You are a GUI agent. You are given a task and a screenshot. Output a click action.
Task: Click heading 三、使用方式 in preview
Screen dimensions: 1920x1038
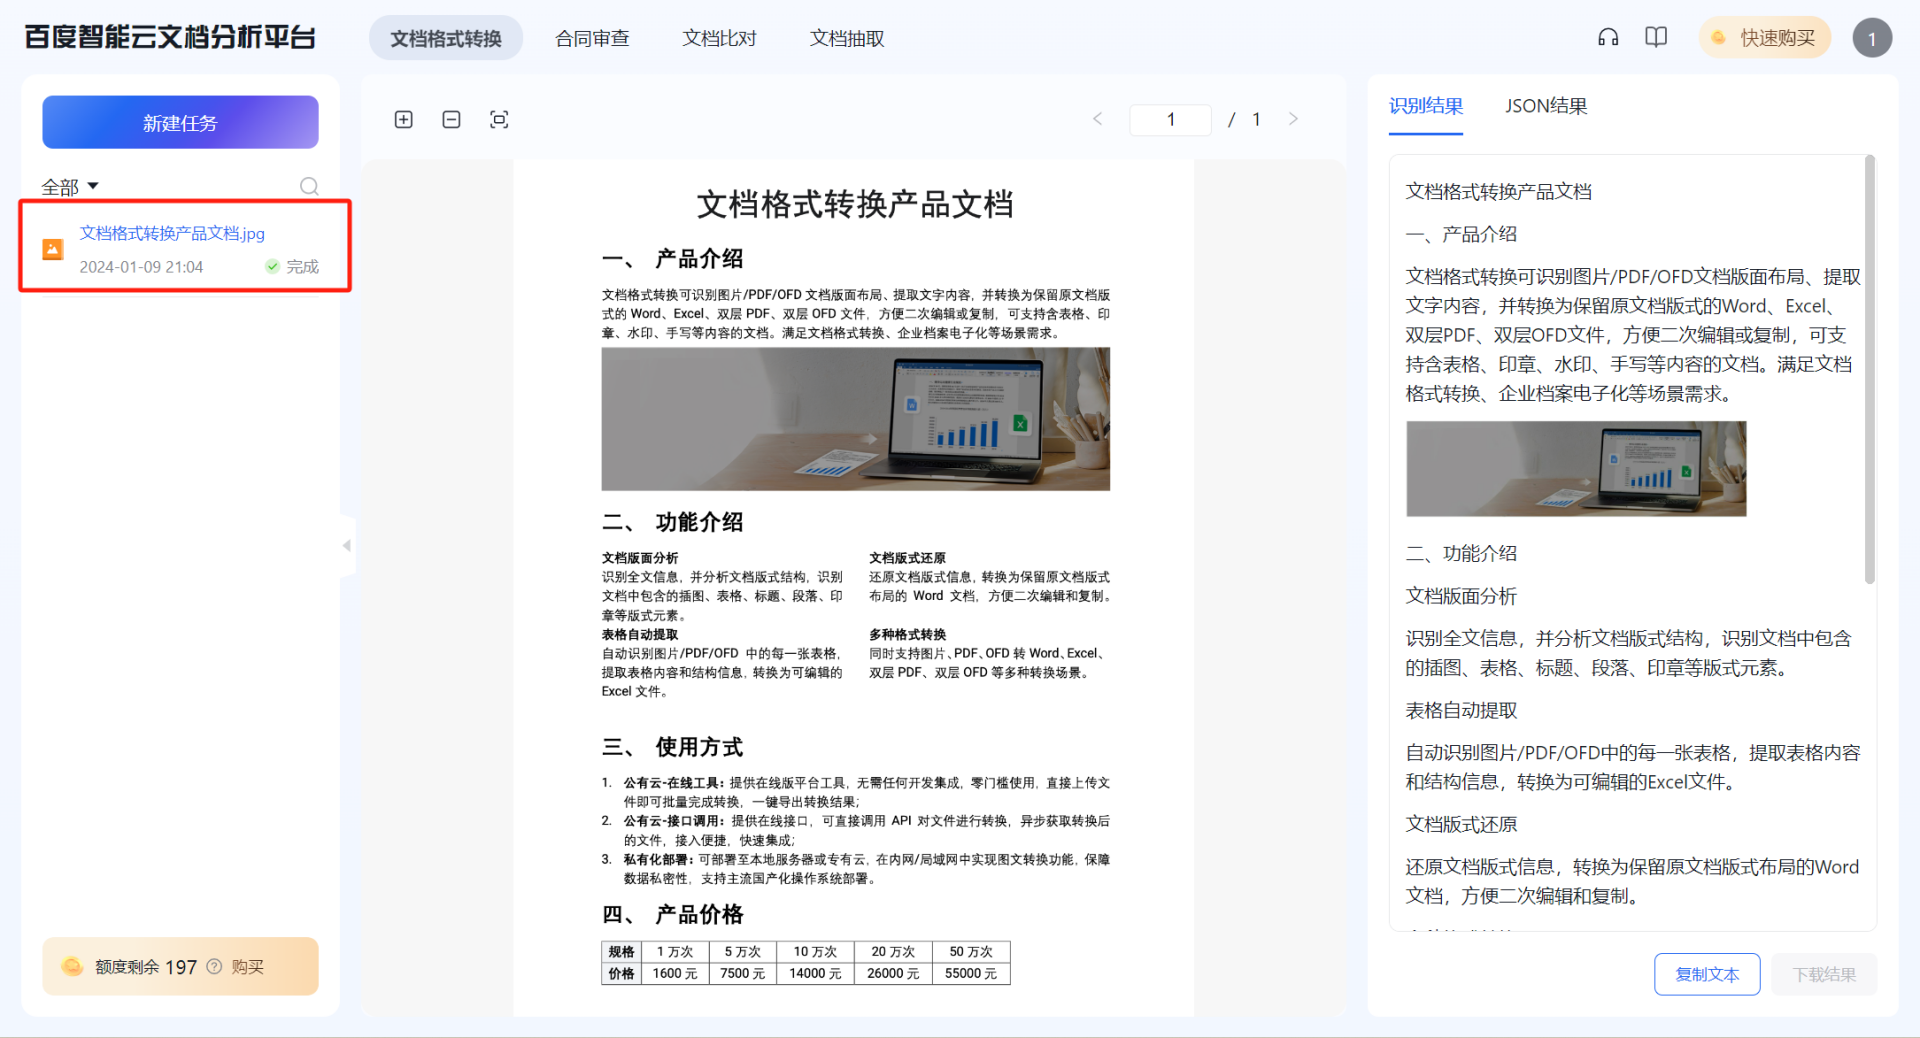pyautogui.click(x=672, y=747)
